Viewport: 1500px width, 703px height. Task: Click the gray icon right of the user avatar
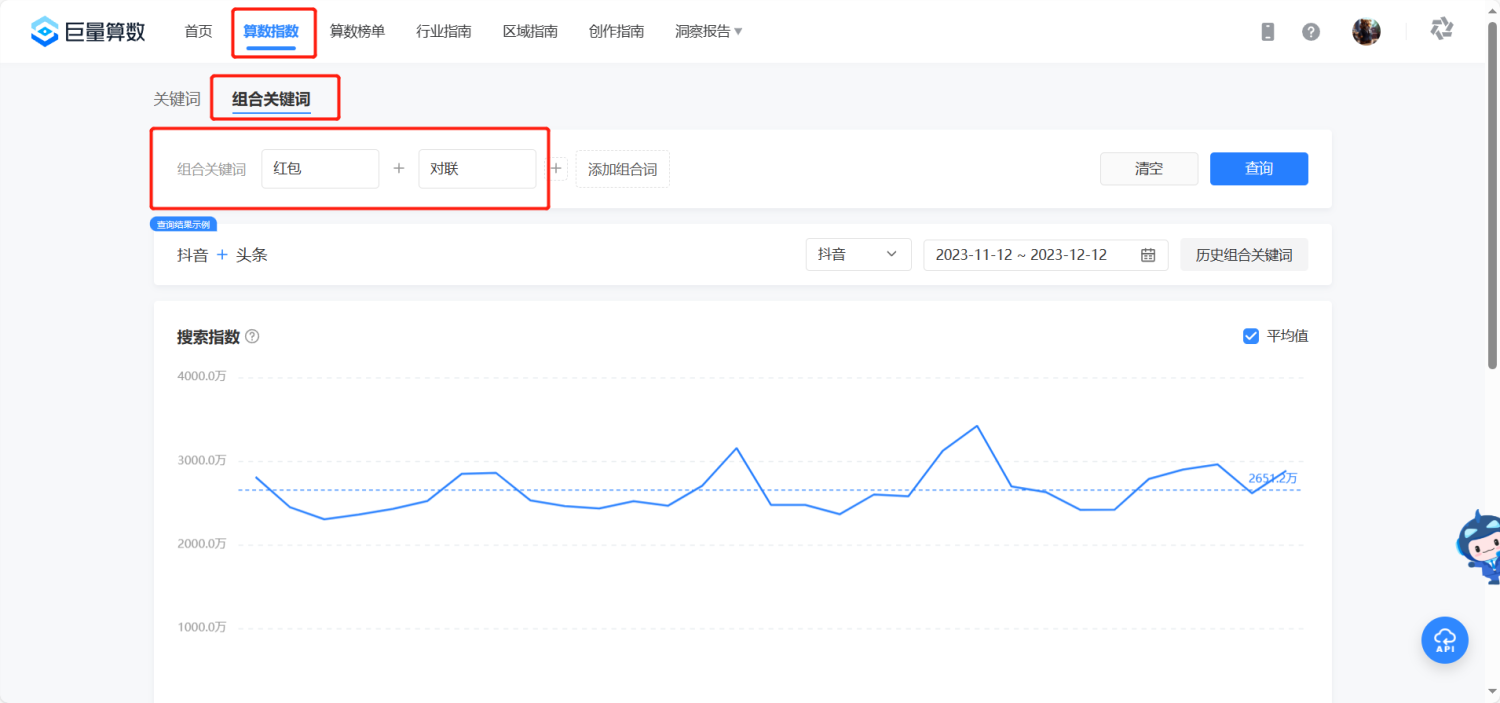click(x=1441, y=29)
